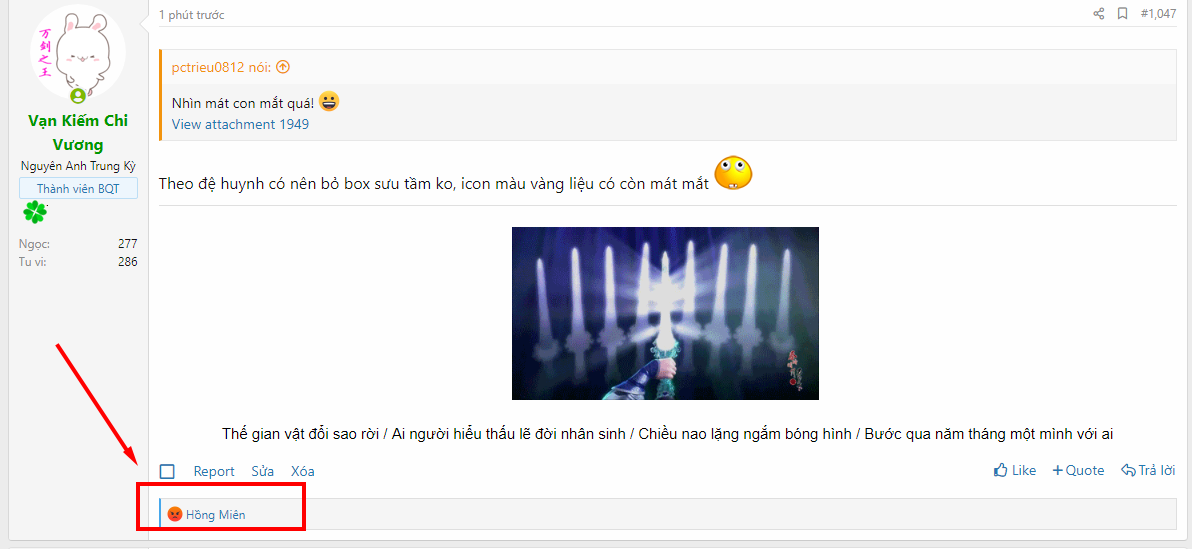Screen dimensions: 1192x549
Task: Click the up-arrow icon in quote header
Action: tap(283, 67)
